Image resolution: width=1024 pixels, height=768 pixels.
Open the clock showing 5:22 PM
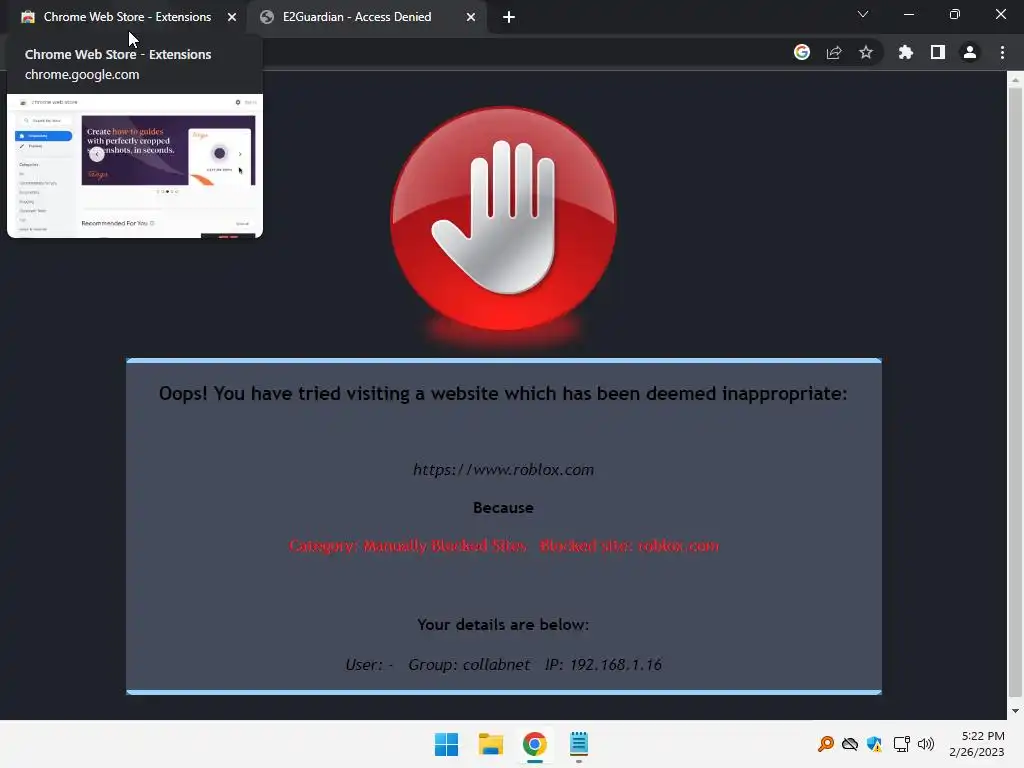click(x=977, y=744)
